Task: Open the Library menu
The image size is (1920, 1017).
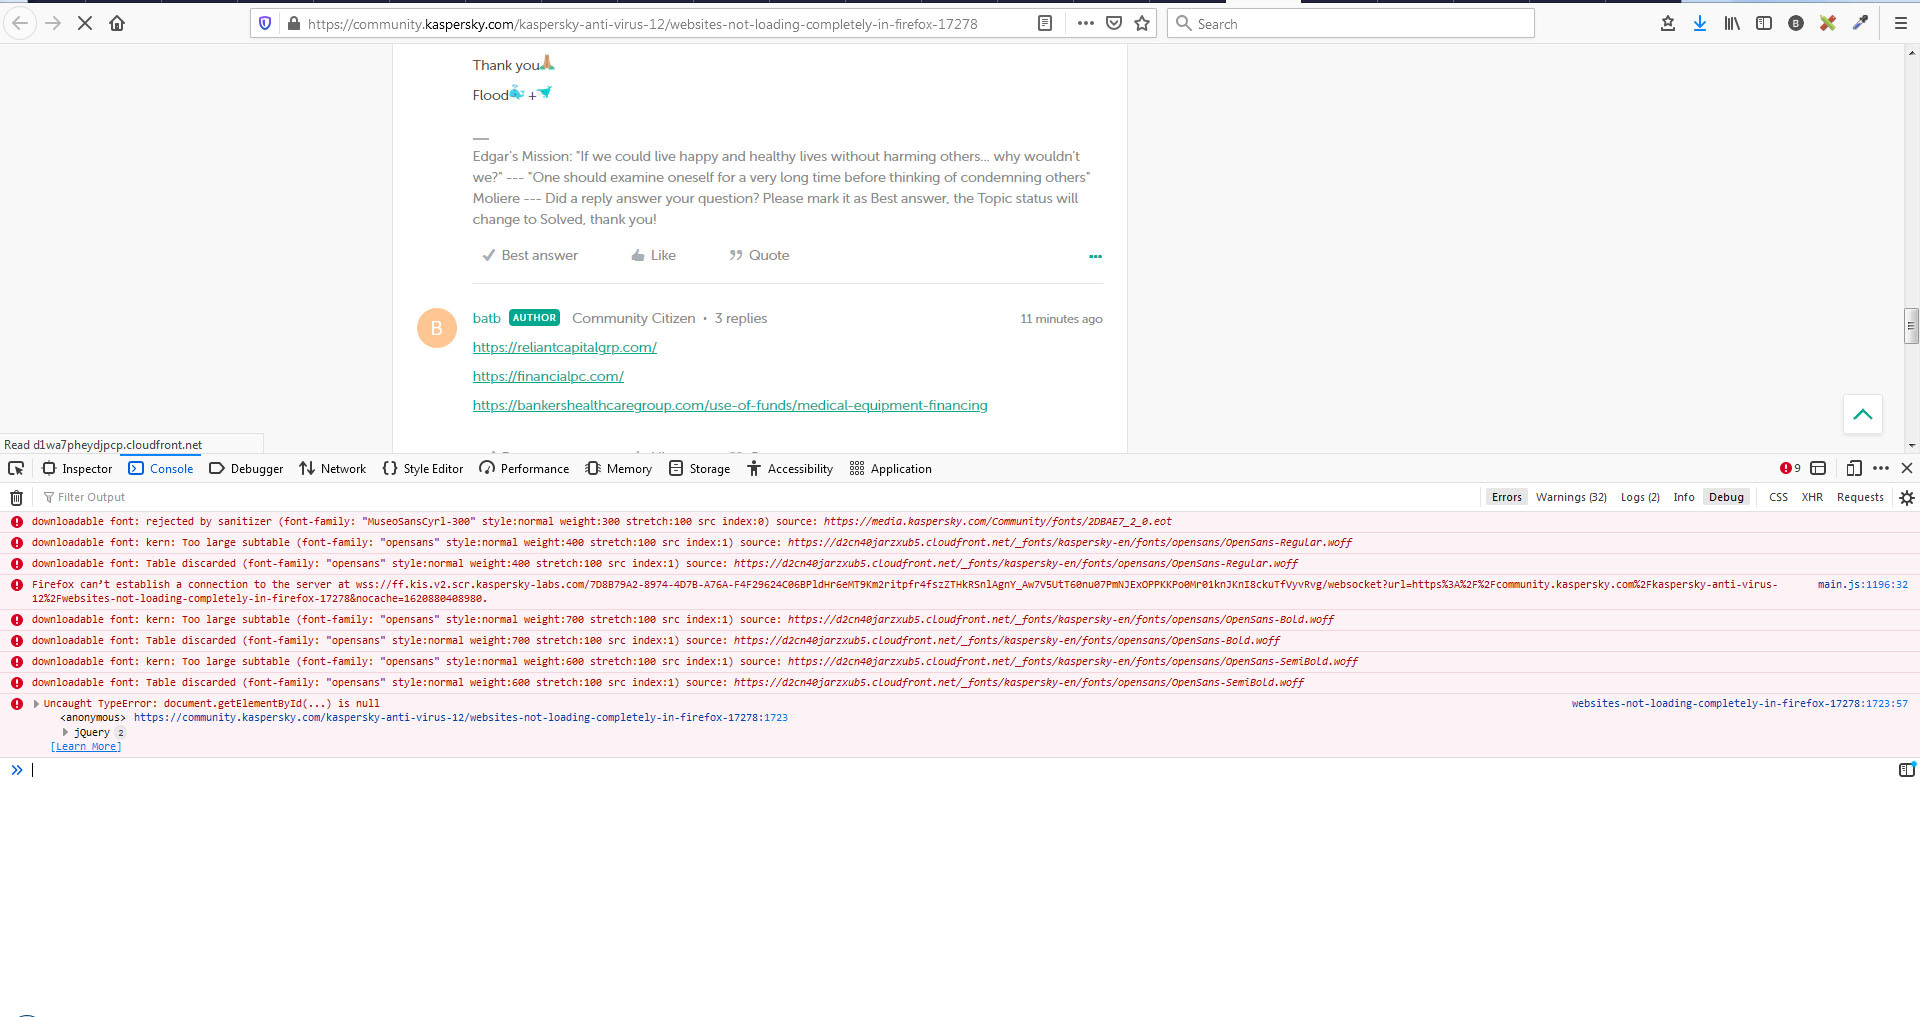Action: tap(1732, 23)
